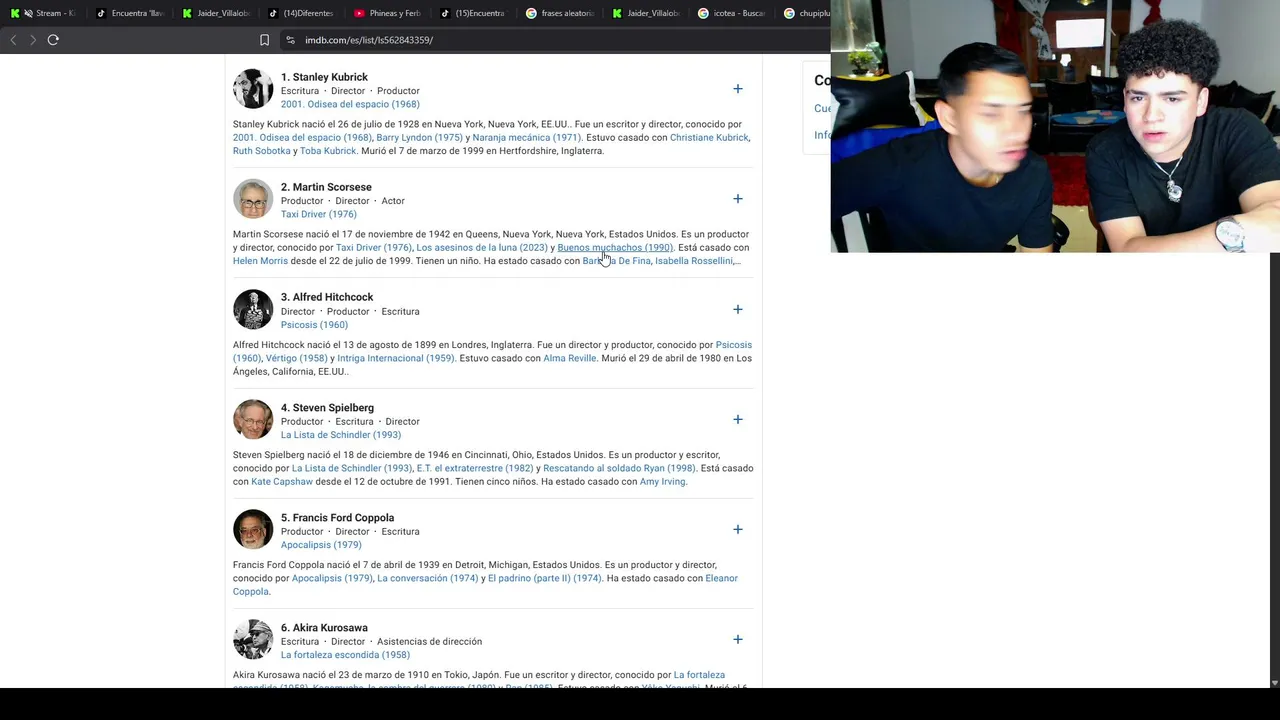
Task: Visit the Toba Kubrick link
Action: point(328,151)
